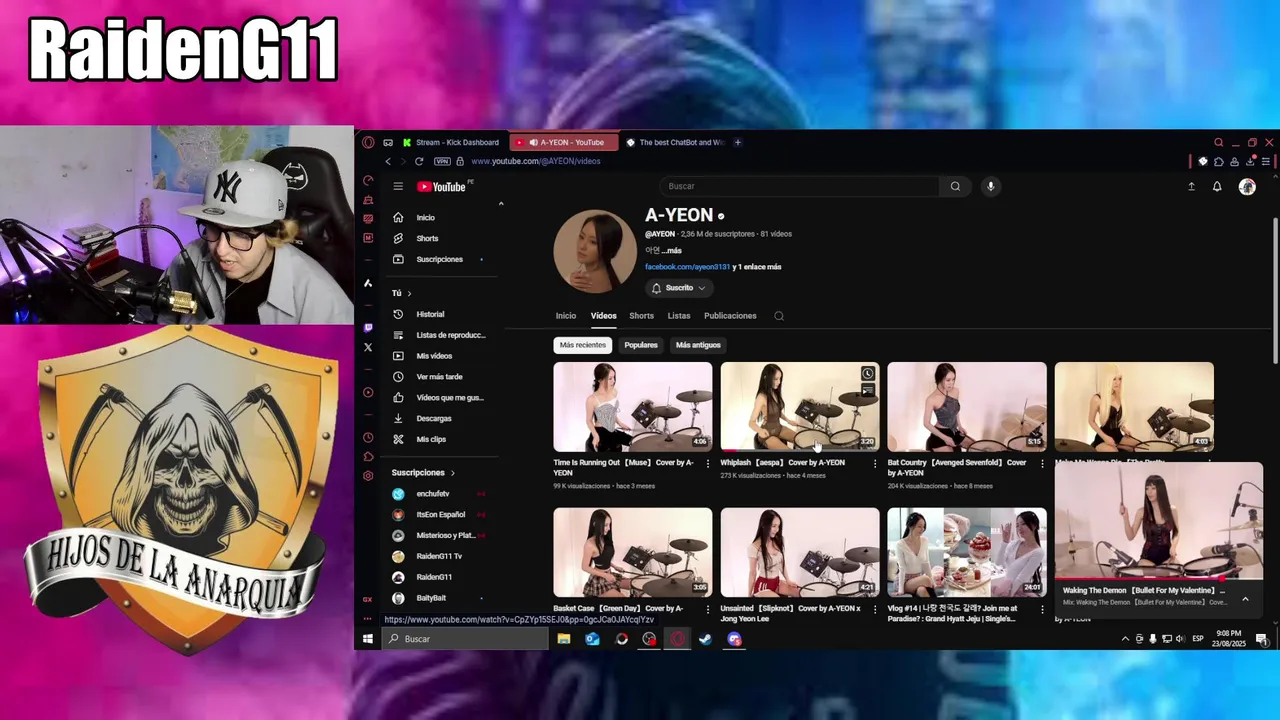The width and height of the screenshot is (1280, 720).
Task: Expand the Suscripciones sidebar section
Action: coord(423,472)
